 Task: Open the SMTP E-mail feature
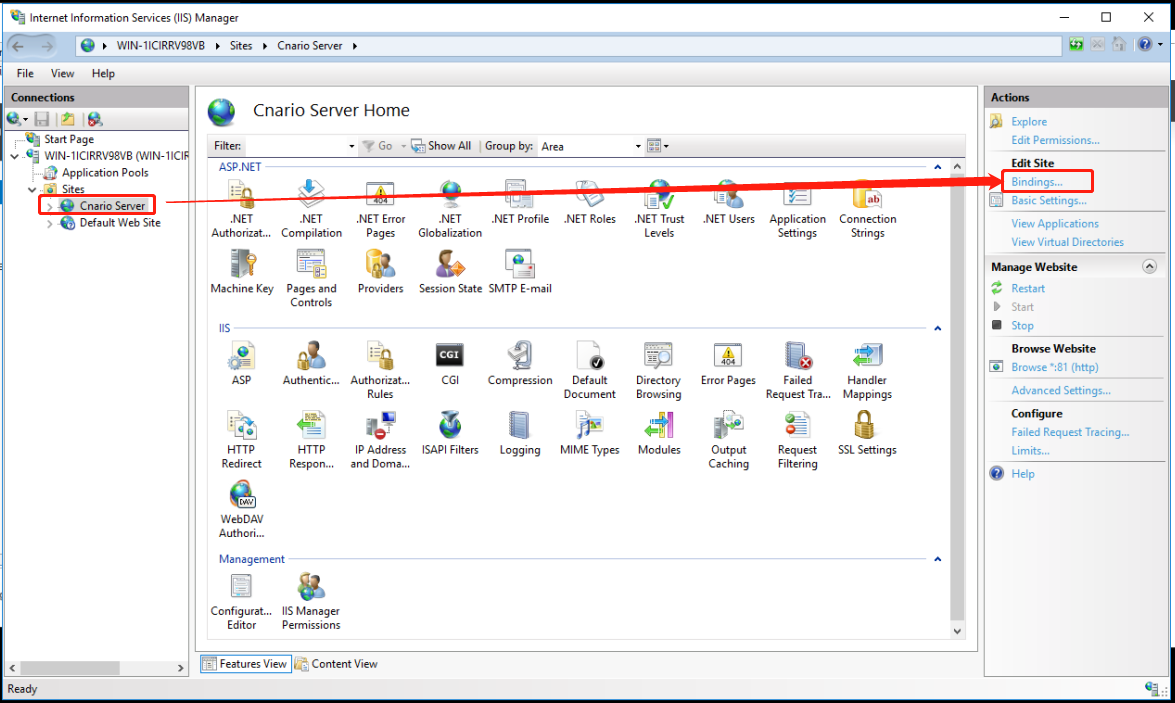click(519, 269)
